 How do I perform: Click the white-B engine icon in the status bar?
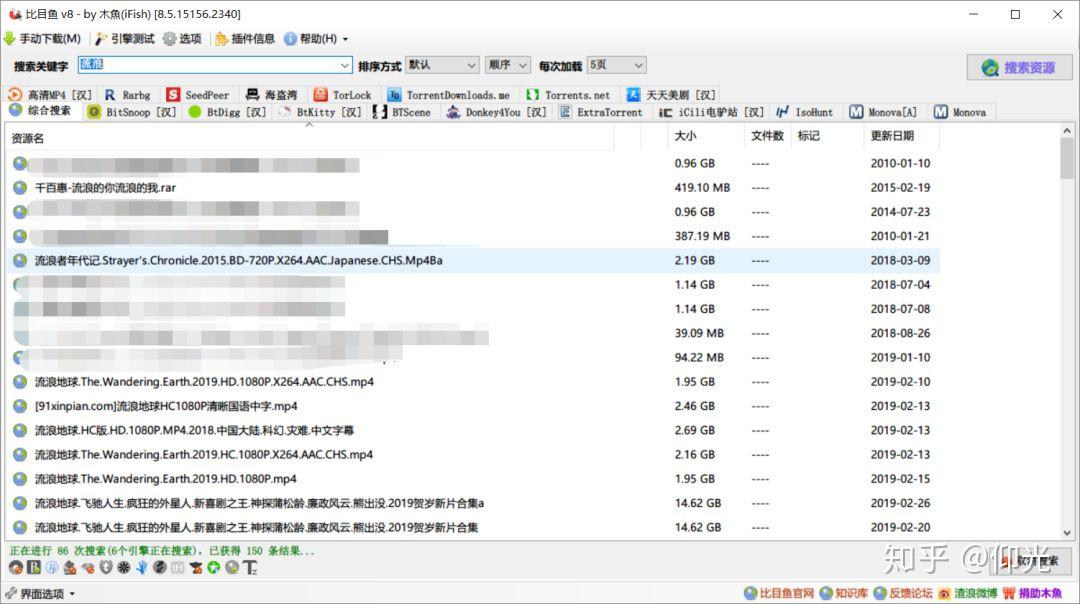(34, 567)
